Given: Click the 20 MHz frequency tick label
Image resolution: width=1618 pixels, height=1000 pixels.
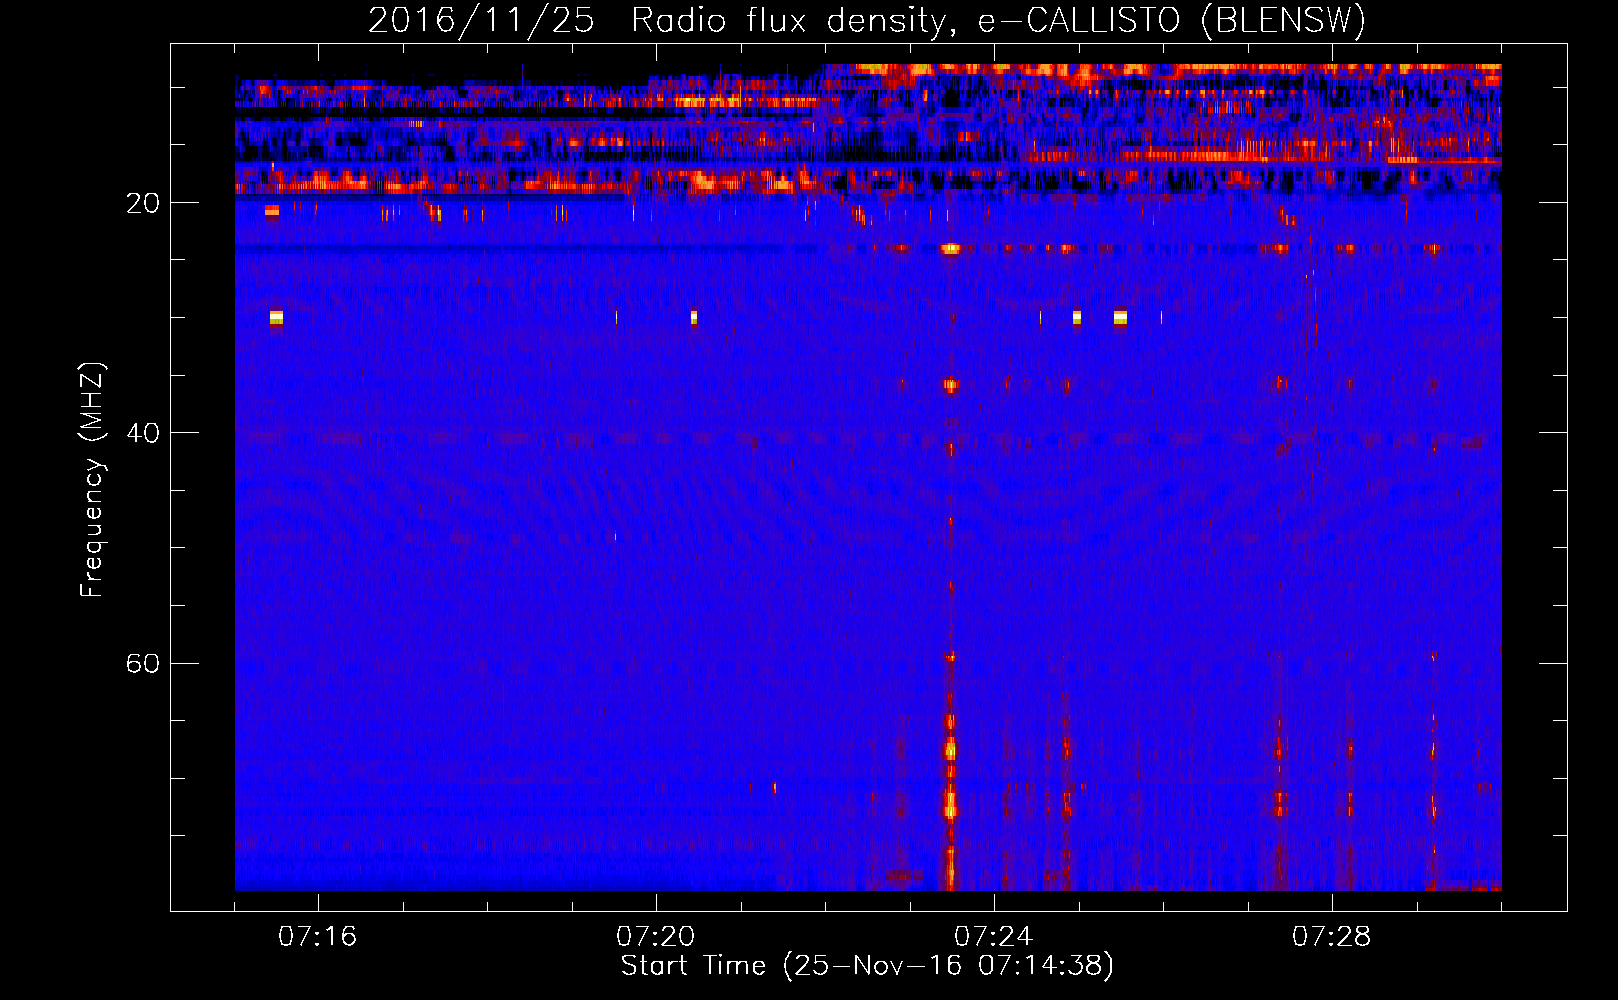Looking at the screenshot, I should [x=142, y=203].
